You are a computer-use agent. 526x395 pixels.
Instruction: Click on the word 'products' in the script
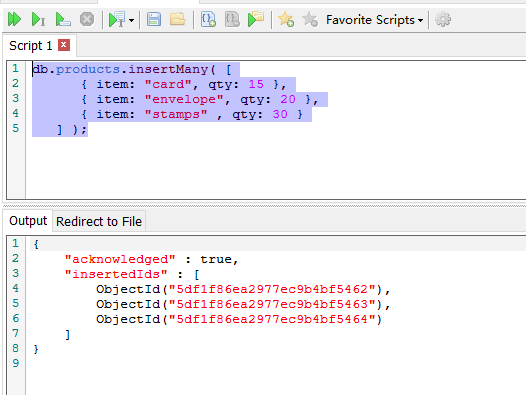(88, 69)
